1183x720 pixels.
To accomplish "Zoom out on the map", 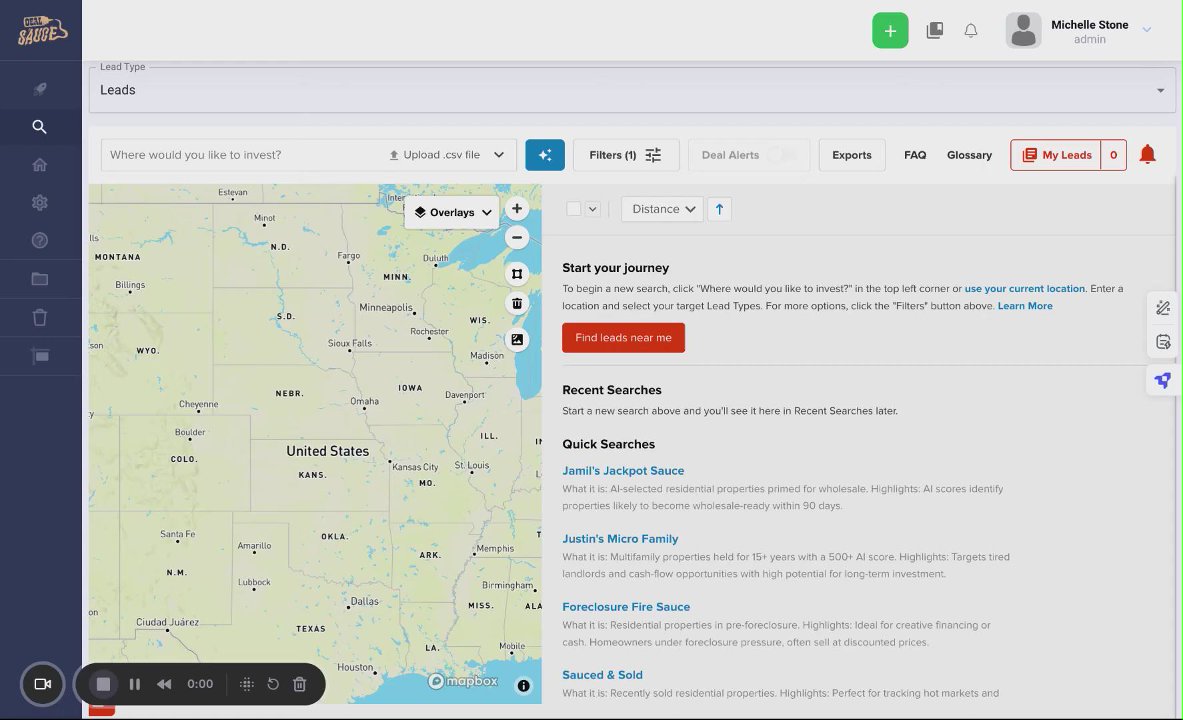I will 517,237.
